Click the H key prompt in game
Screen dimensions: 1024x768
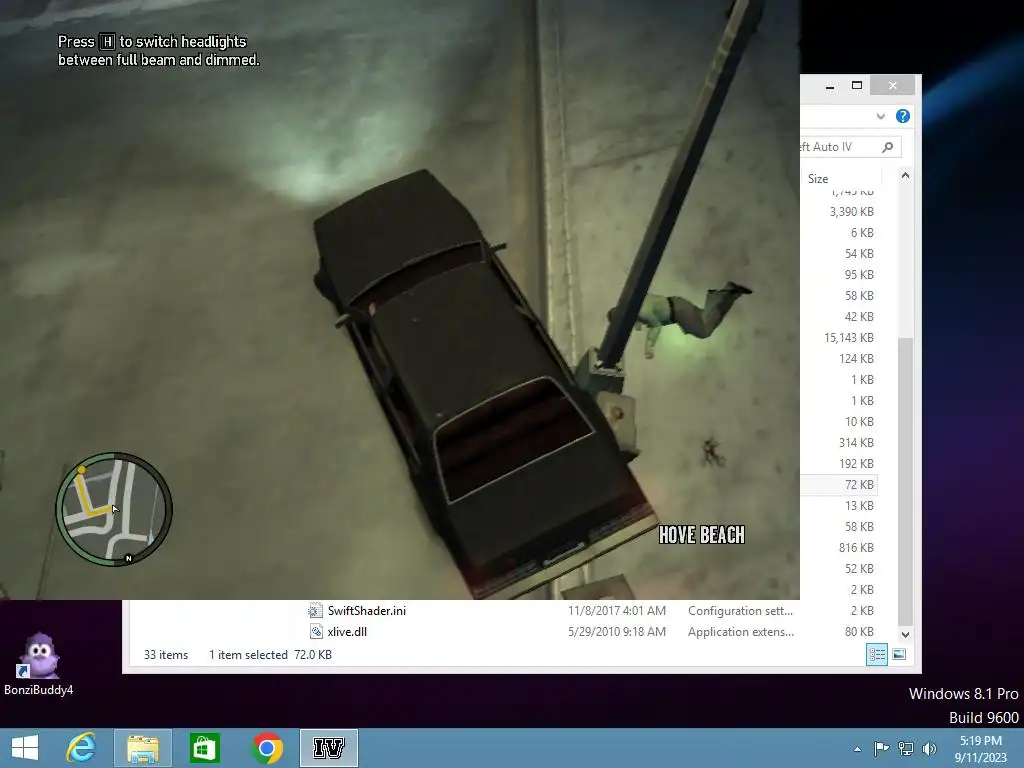pyautogui.click(x=107, y=42)
